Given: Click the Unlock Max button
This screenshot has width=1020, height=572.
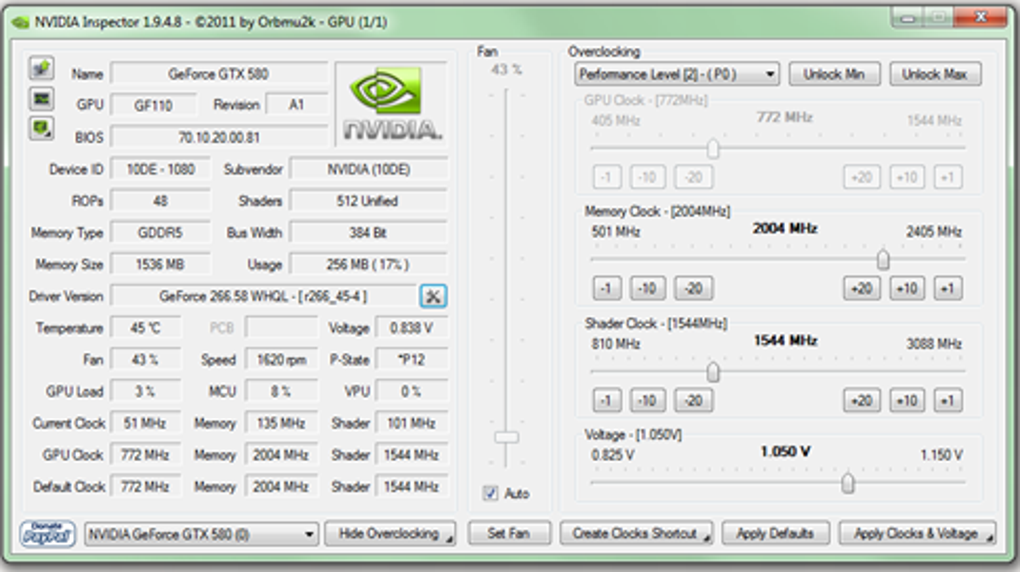Looking at the screenshot, I should click(x=935, y=74).
